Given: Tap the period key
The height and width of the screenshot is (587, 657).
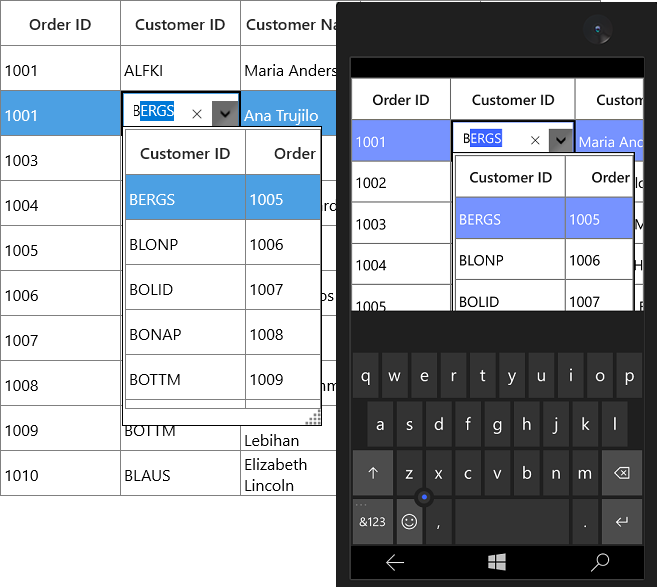Looking at the screenshot, I should 585,521.
